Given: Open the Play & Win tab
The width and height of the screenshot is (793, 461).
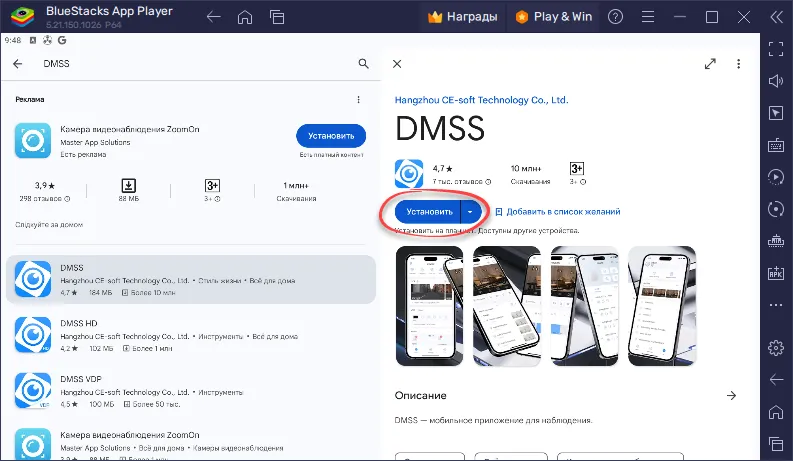Looking at the screenshot, I should click(x=553, y=17).
